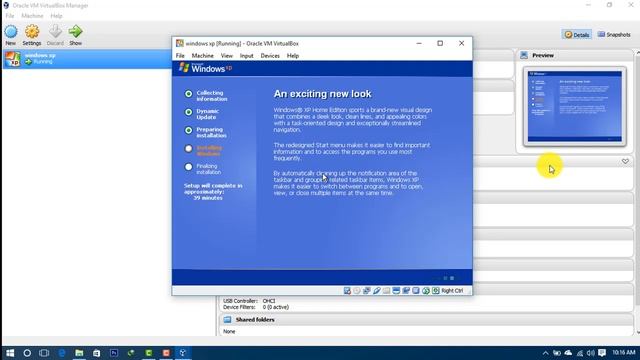This screenshot has width=640, height=360.
Task: Click 'Device Filters: 0 (0 active)' text
Action: click(x=256, y=307)
